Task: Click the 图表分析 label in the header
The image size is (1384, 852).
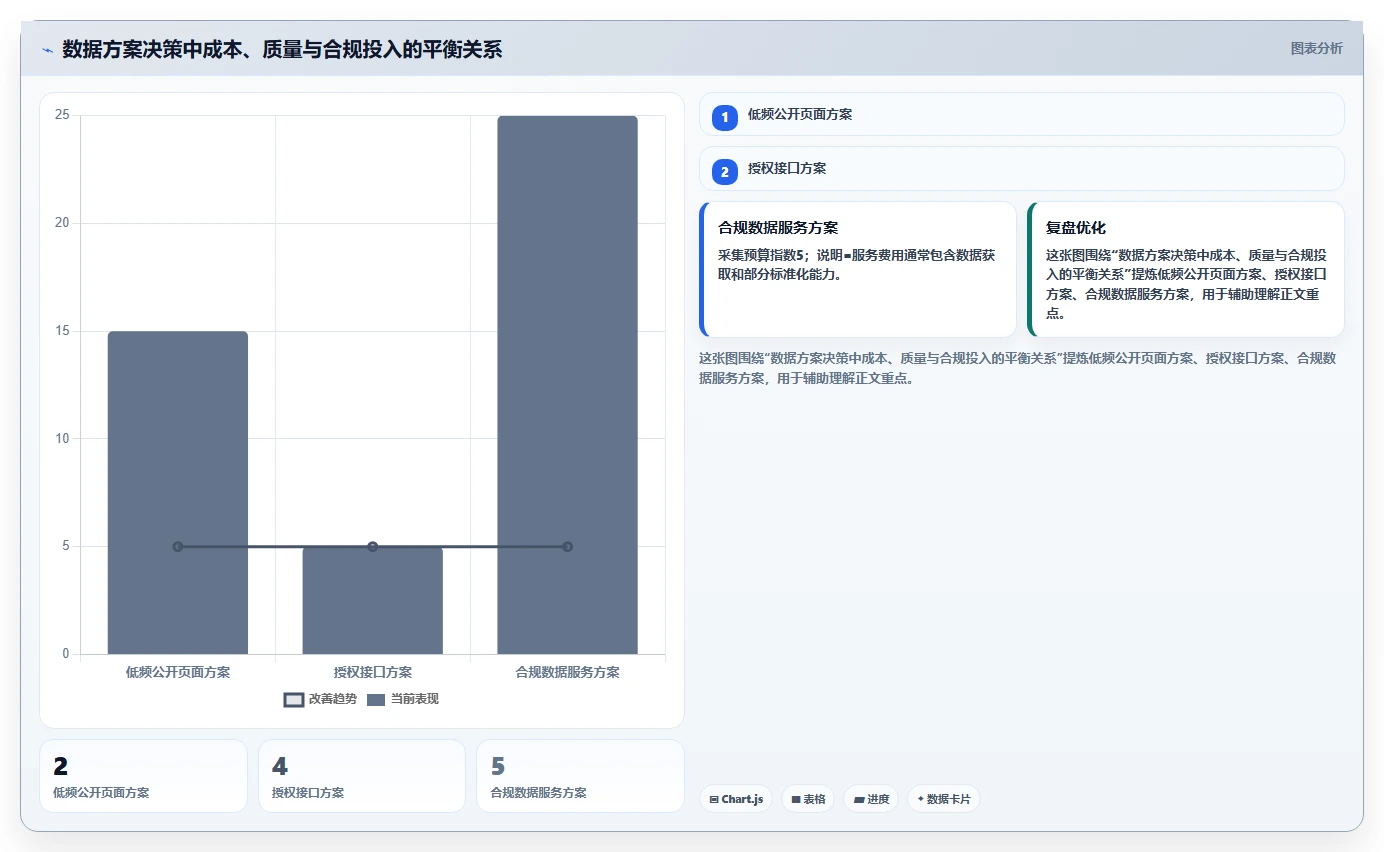Action: (x=1317, y=48)
